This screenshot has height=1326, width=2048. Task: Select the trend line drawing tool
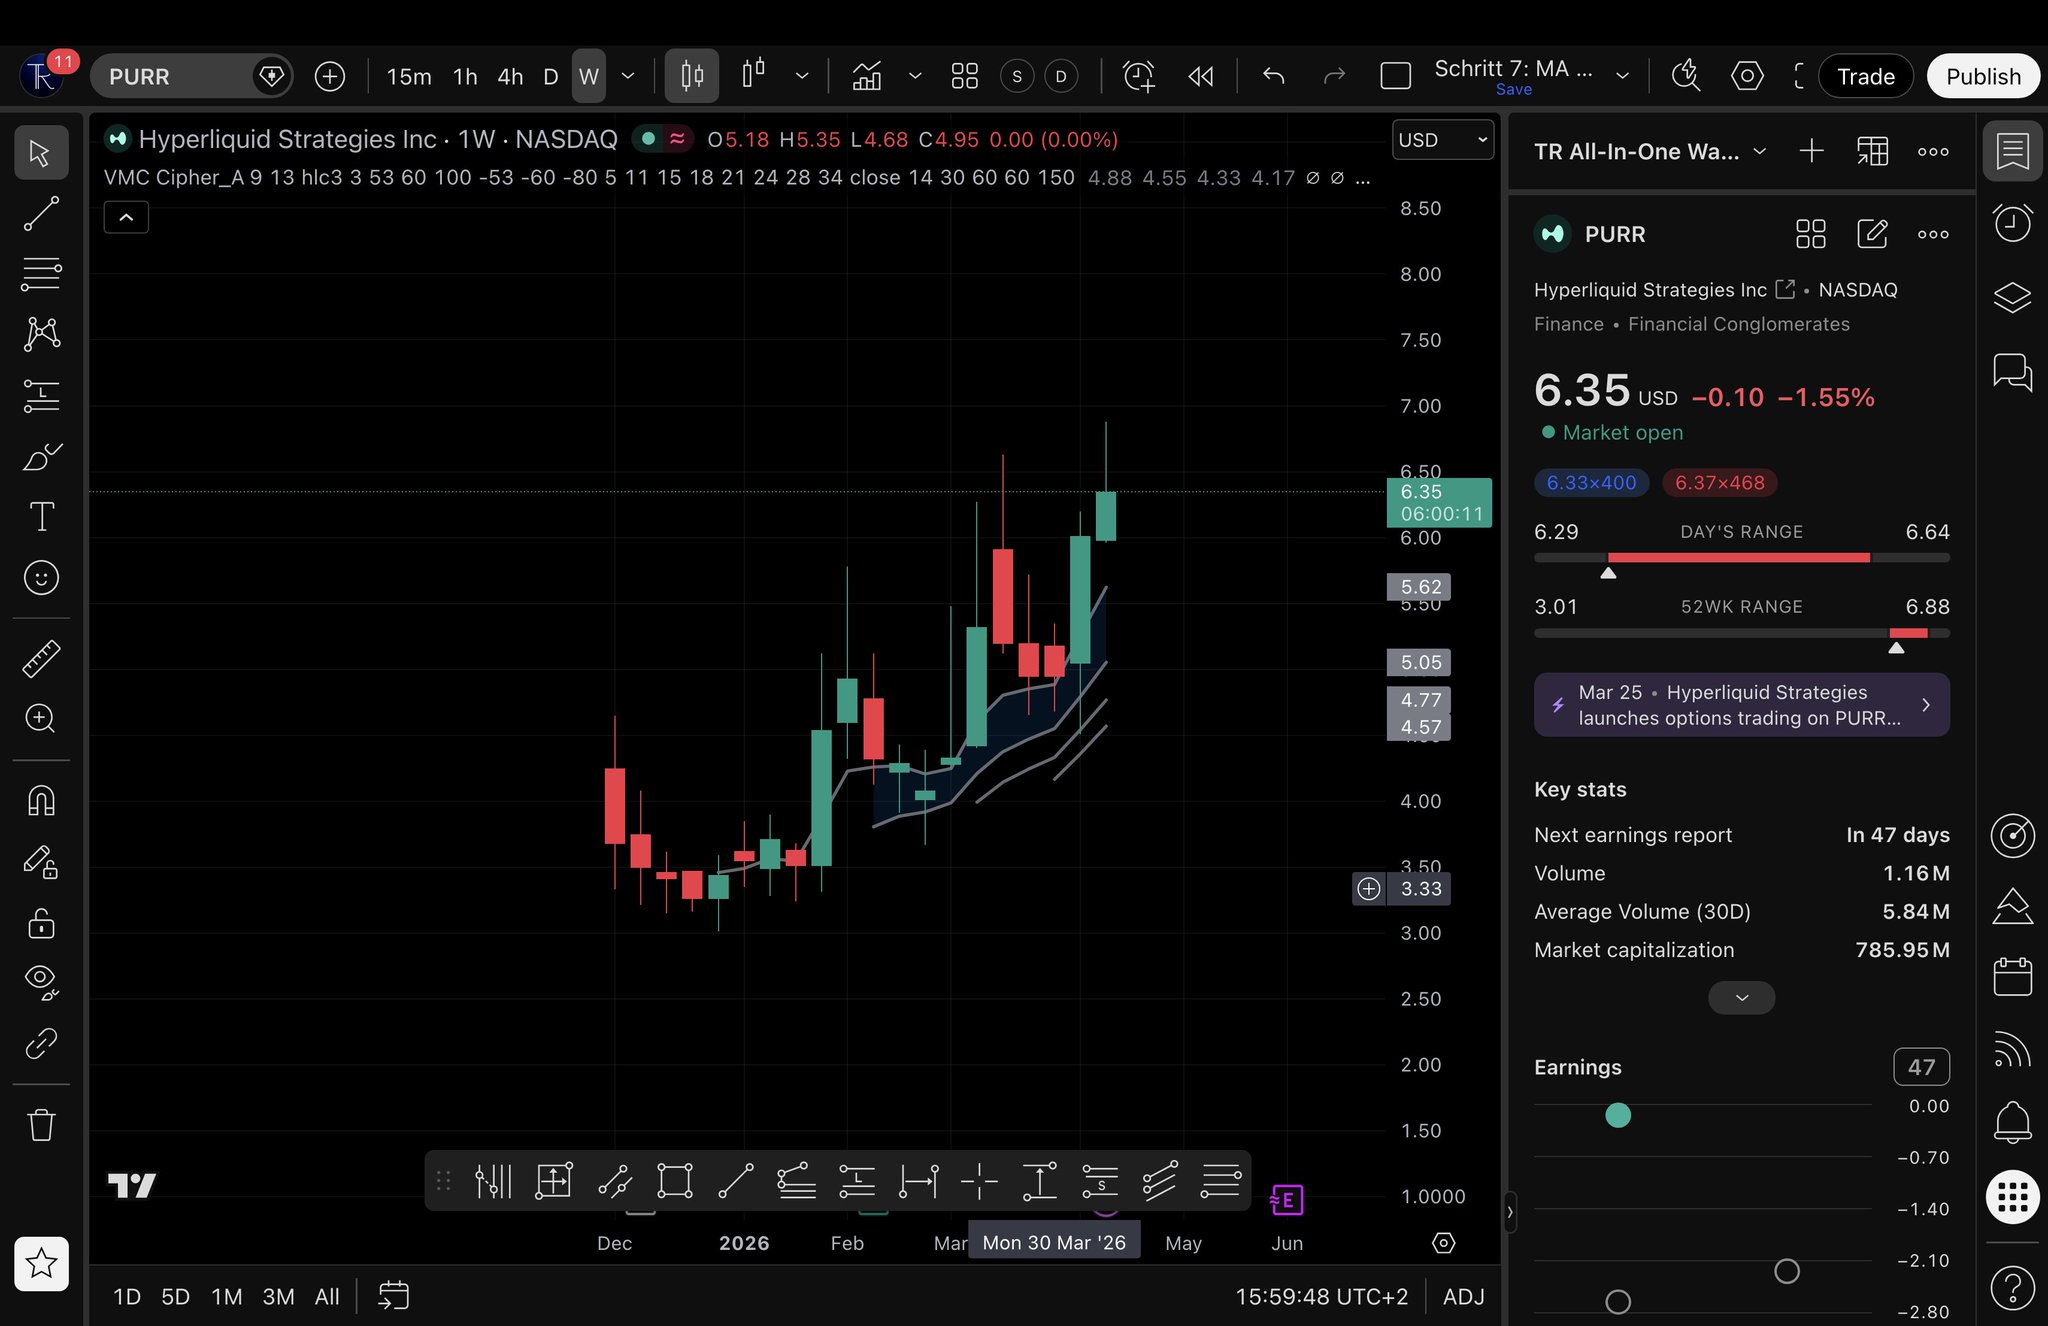pos(41,213)
